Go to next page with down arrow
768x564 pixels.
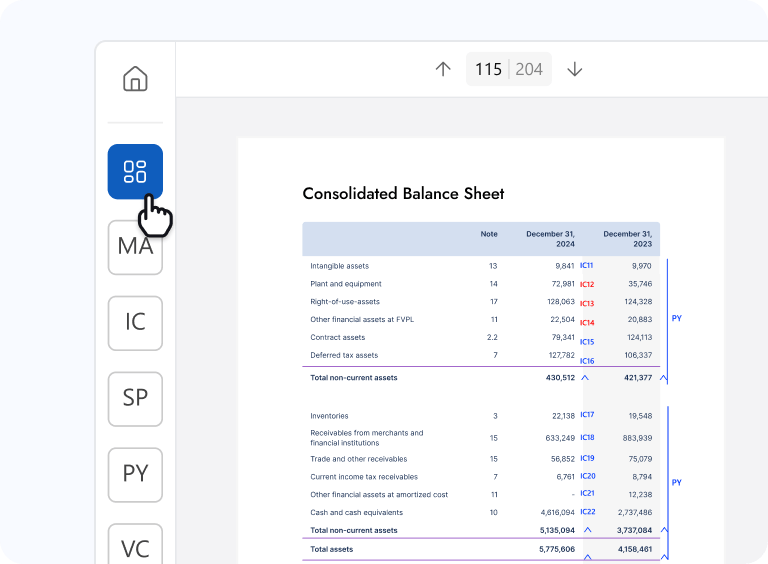[574, 69]
